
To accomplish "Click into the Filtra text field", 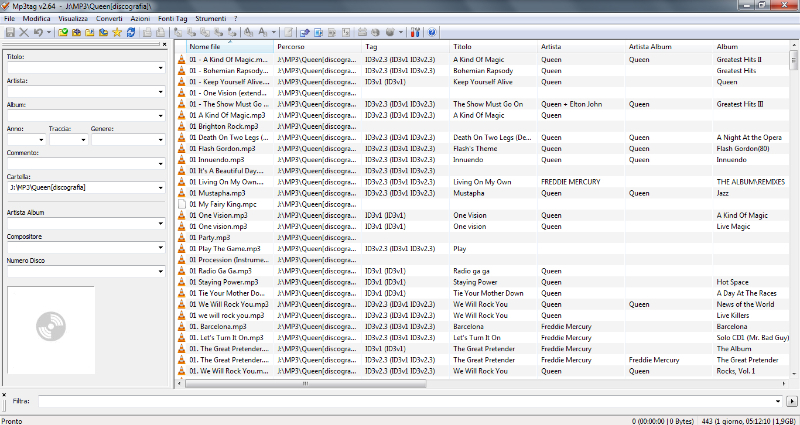I will pyautogui.click(x=410, y=401).
